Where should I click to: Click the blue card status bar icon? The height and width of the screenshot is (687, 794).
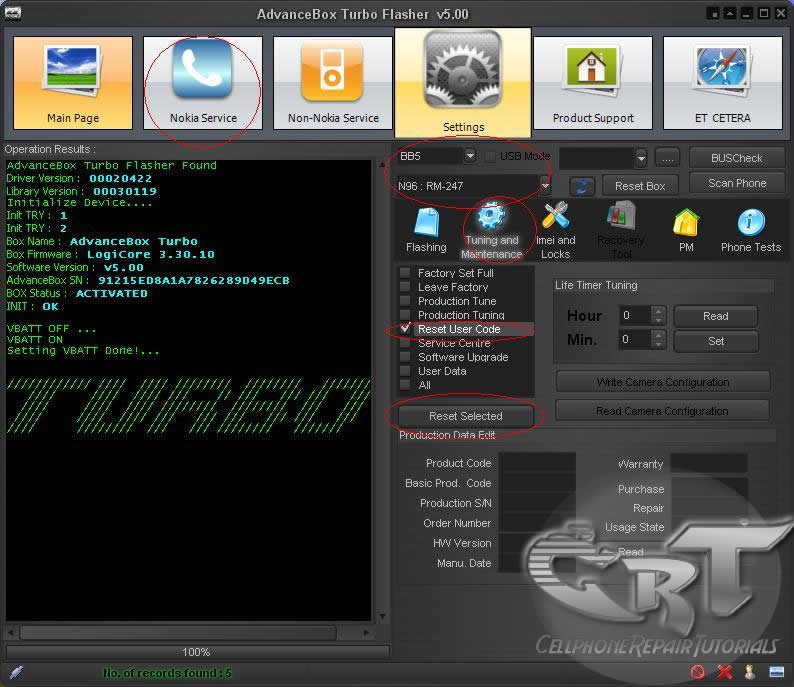click(x=776, y=672)
